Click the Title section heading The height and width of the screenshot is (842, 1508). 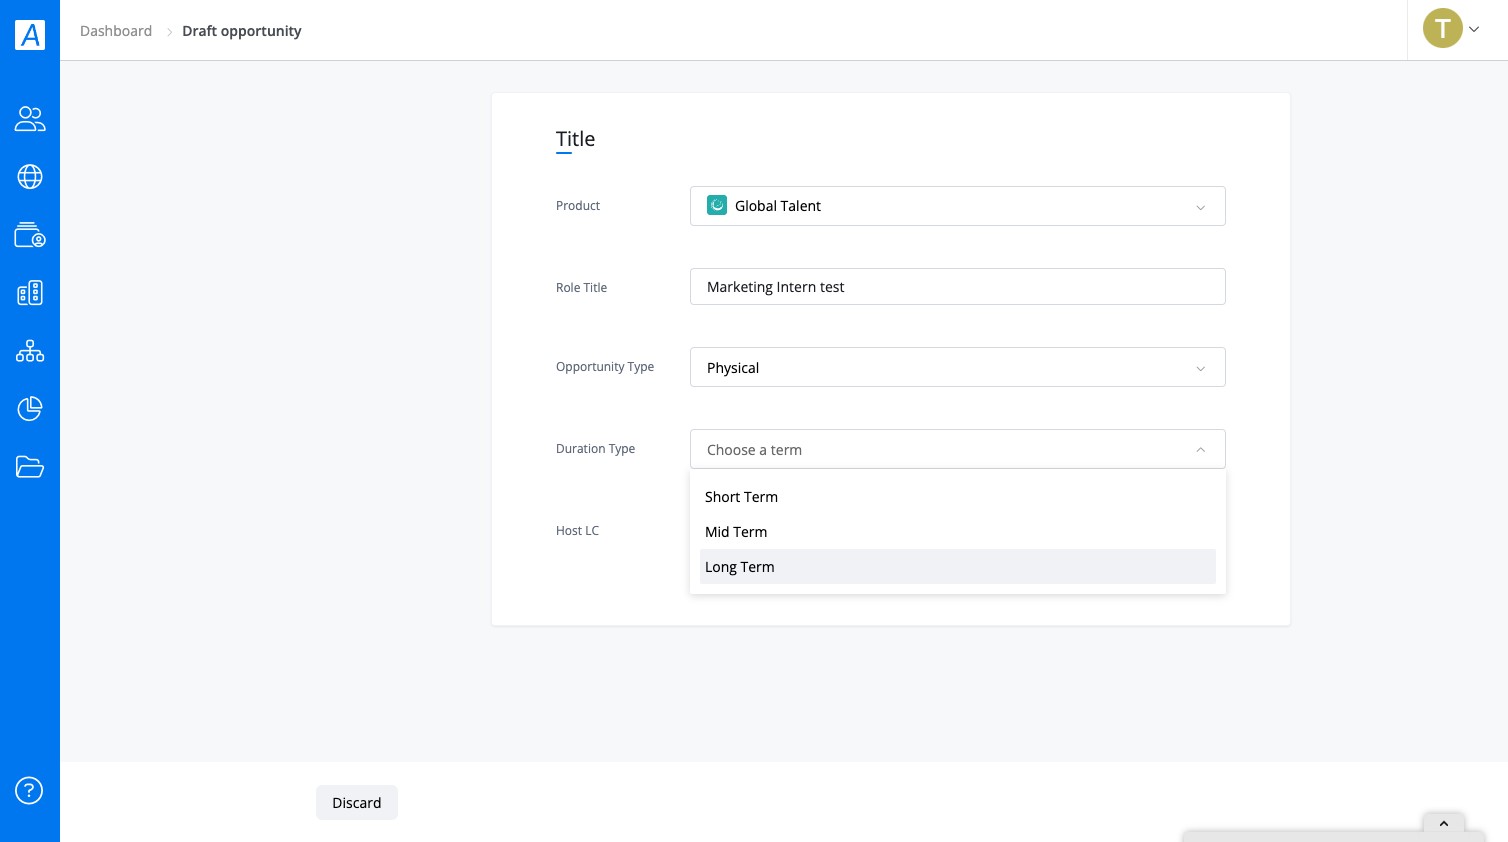[575, 139]
